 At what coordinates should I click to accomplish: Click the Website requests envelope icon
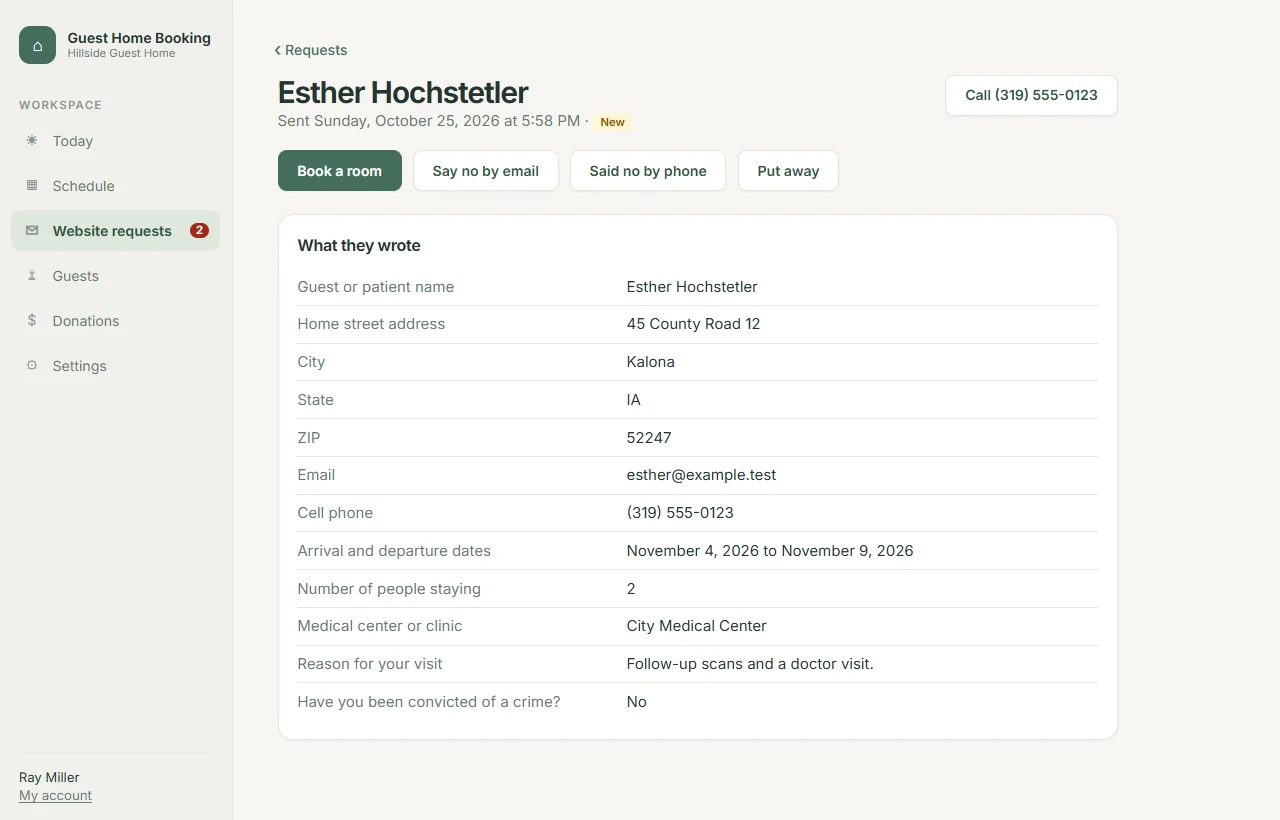32,231
